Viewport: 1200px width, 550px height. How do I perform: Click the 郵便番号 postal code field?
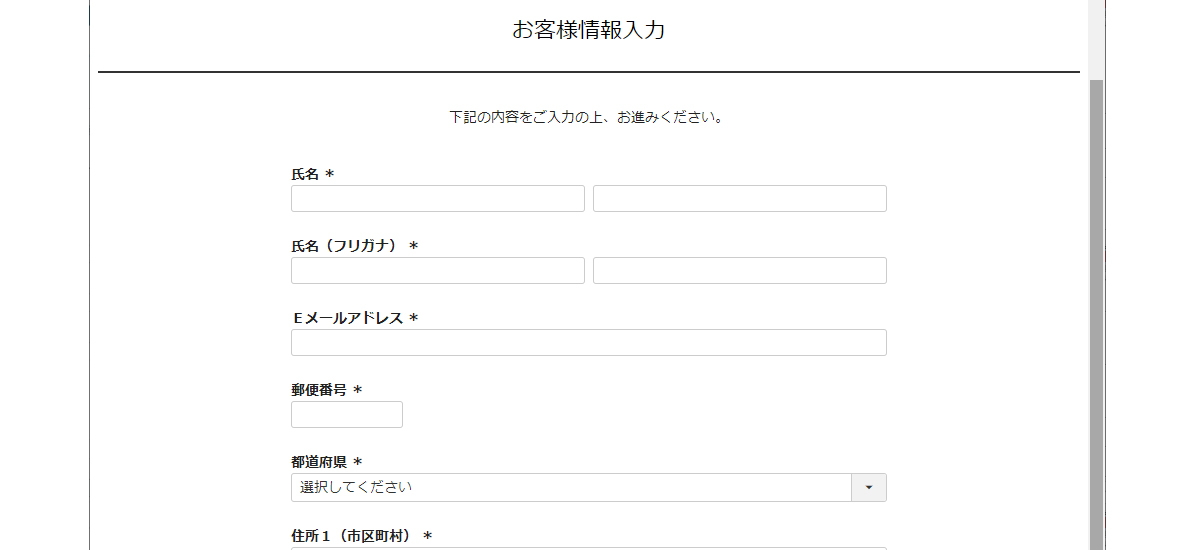click(x=346, y=415)
